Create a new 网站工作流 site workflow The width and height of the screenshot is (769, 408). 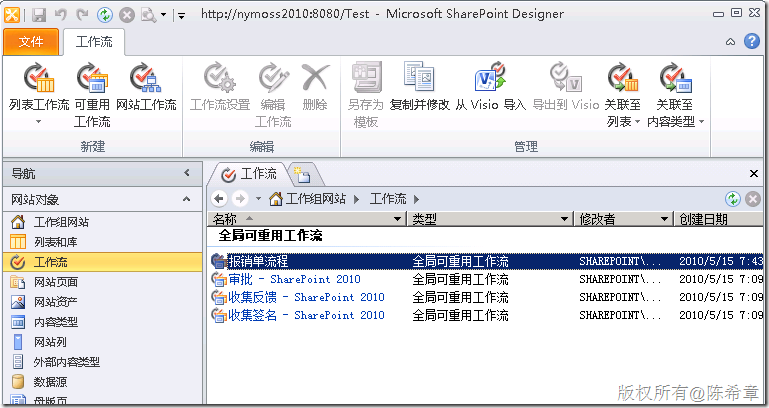(x=146, y=87)
